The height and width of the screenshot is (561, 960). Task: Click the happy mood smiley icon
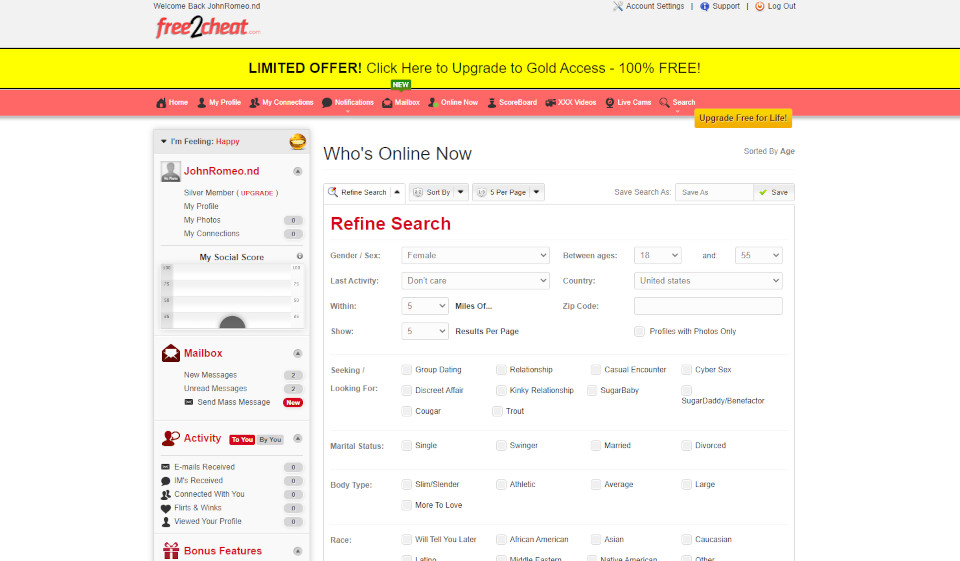pyautogui.click(x=297, y=142)
